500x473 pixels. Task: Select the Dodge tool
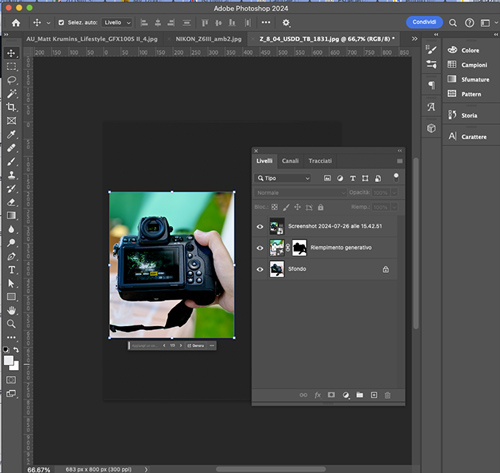point(11,243)
